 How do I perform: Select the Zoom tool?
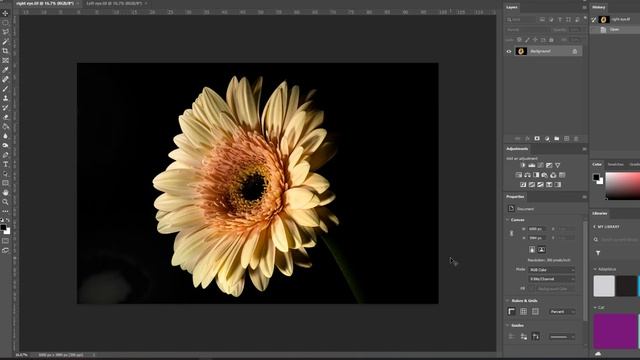coord(5,202)
